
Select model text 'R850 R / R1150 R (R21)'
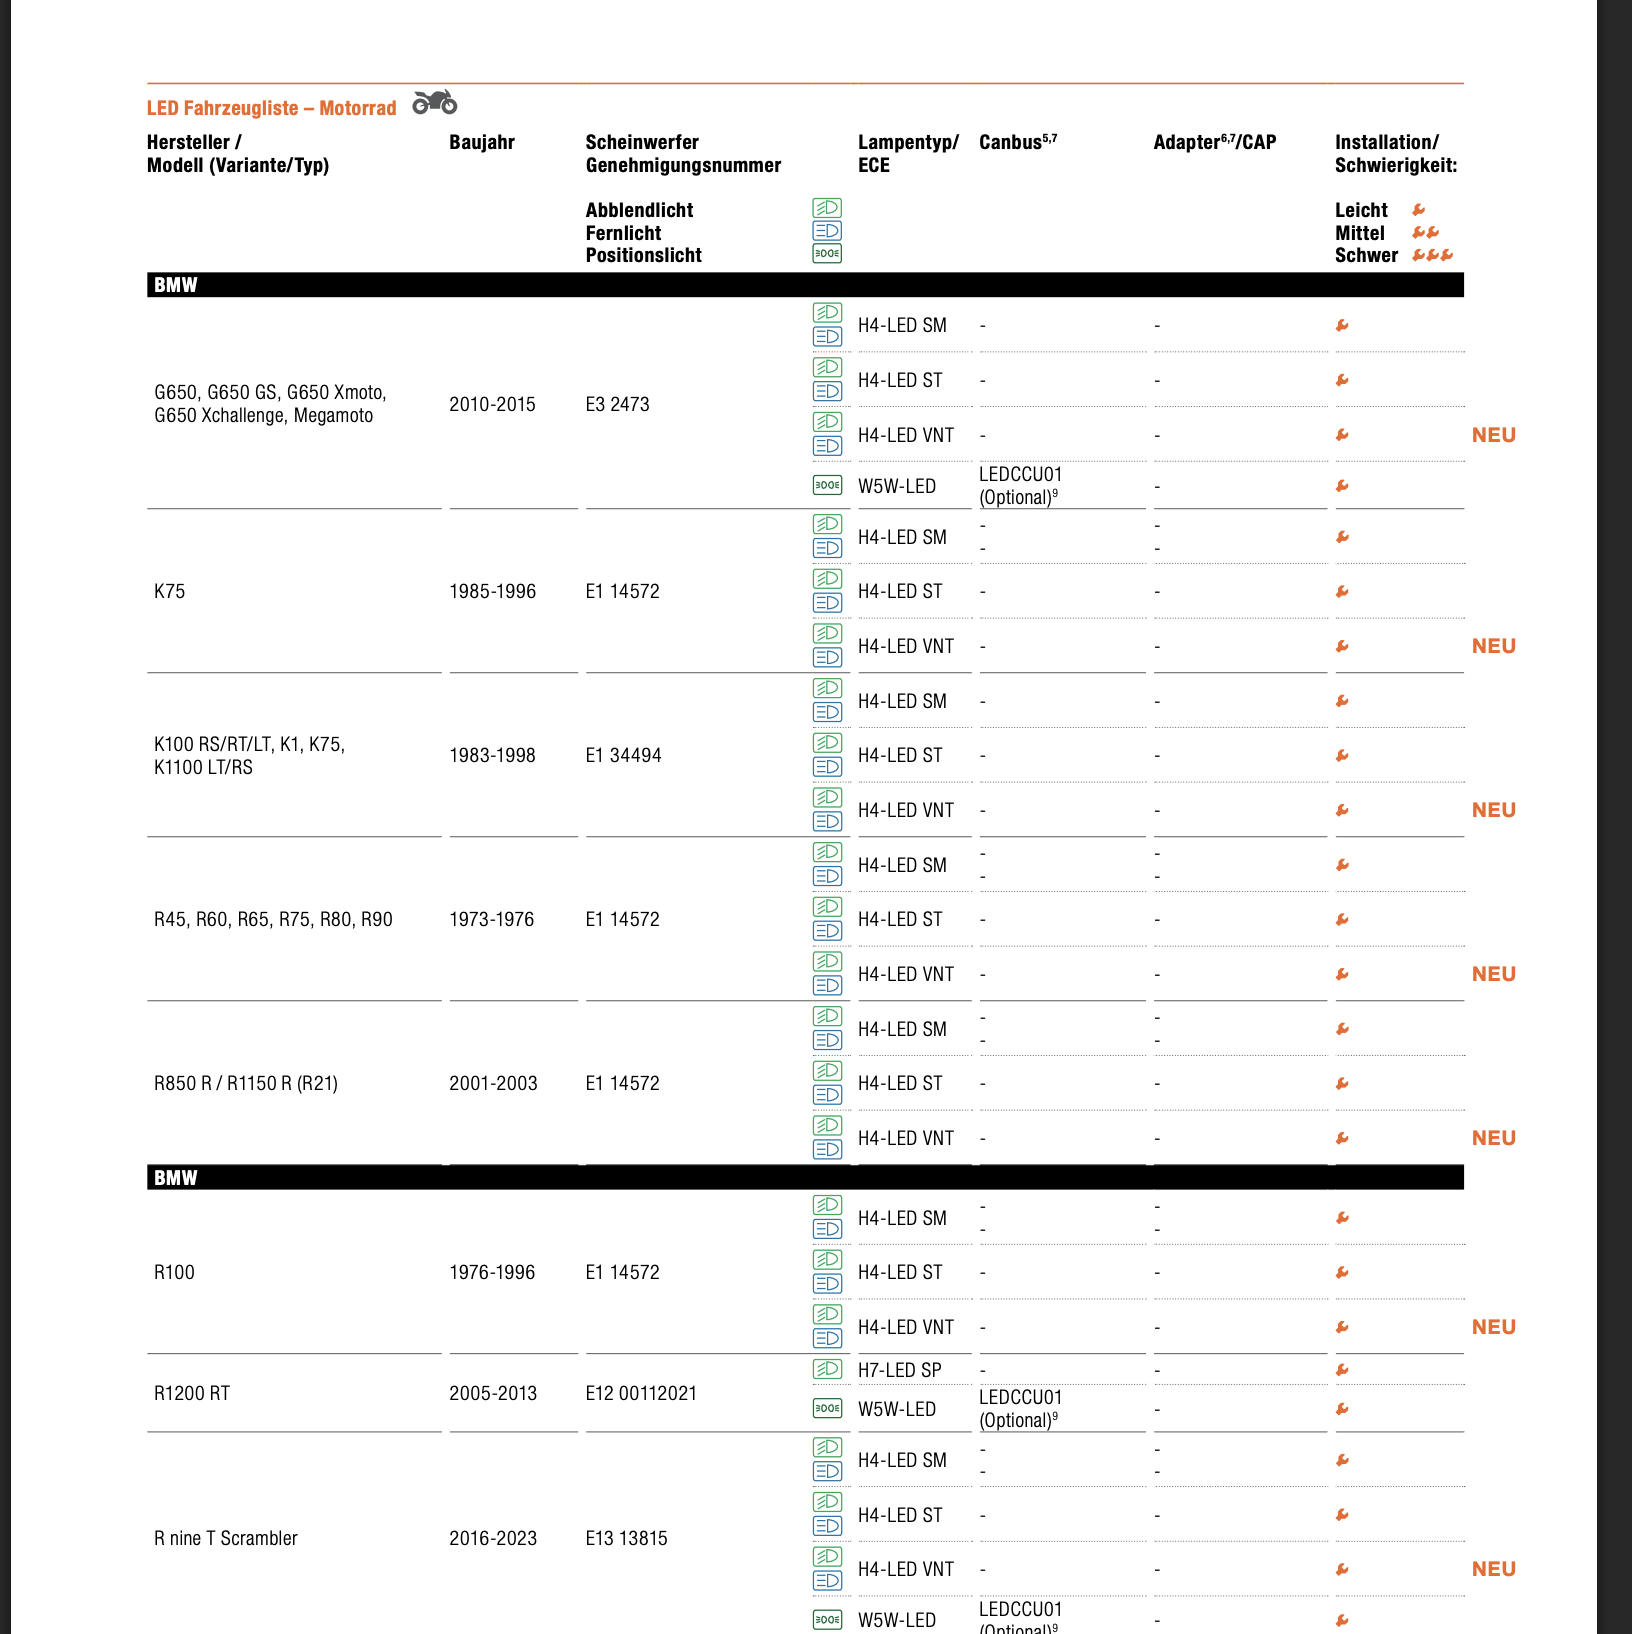pyautogui.click(x=246, y=1083)
